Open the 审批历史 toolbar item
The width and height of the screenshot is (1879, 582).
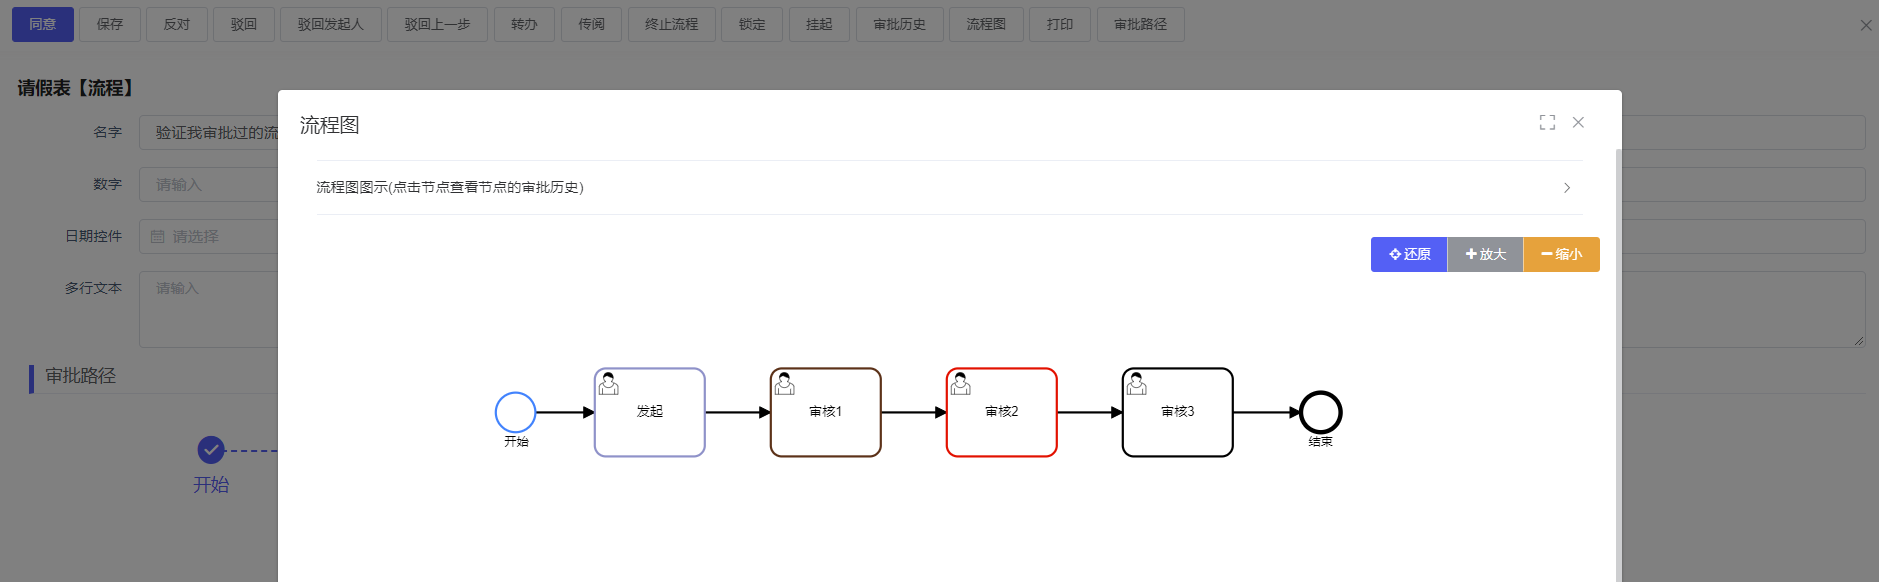tap(899, 24)
